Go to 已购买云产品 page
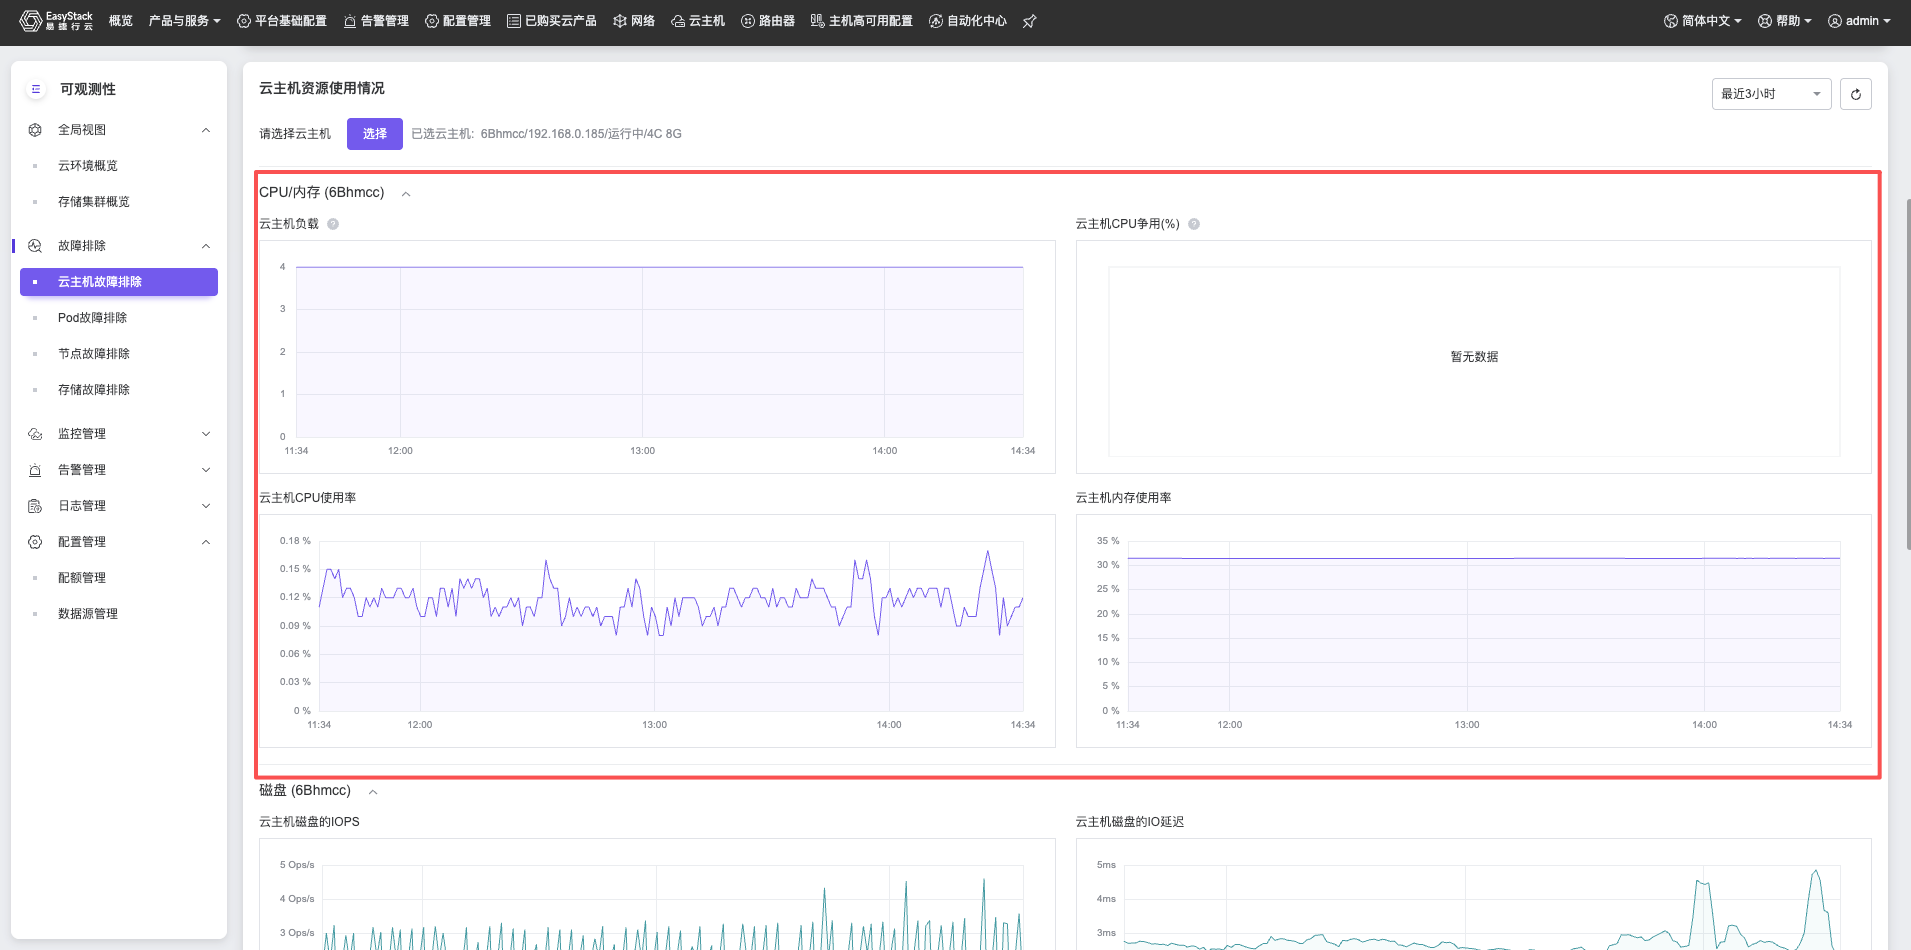The image size is (1911, 950). click(552, 21)
